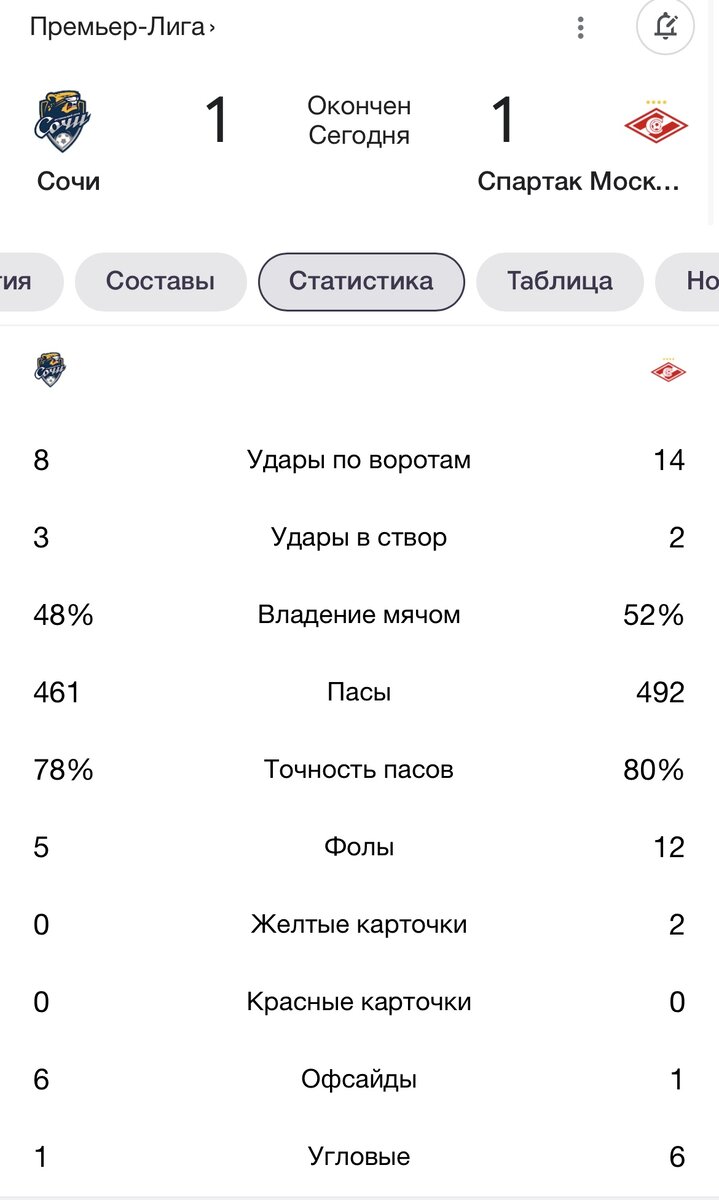719x1200 pixels.
Task: Select the Владение мячом possession stat row
Action: pos(360,614)
